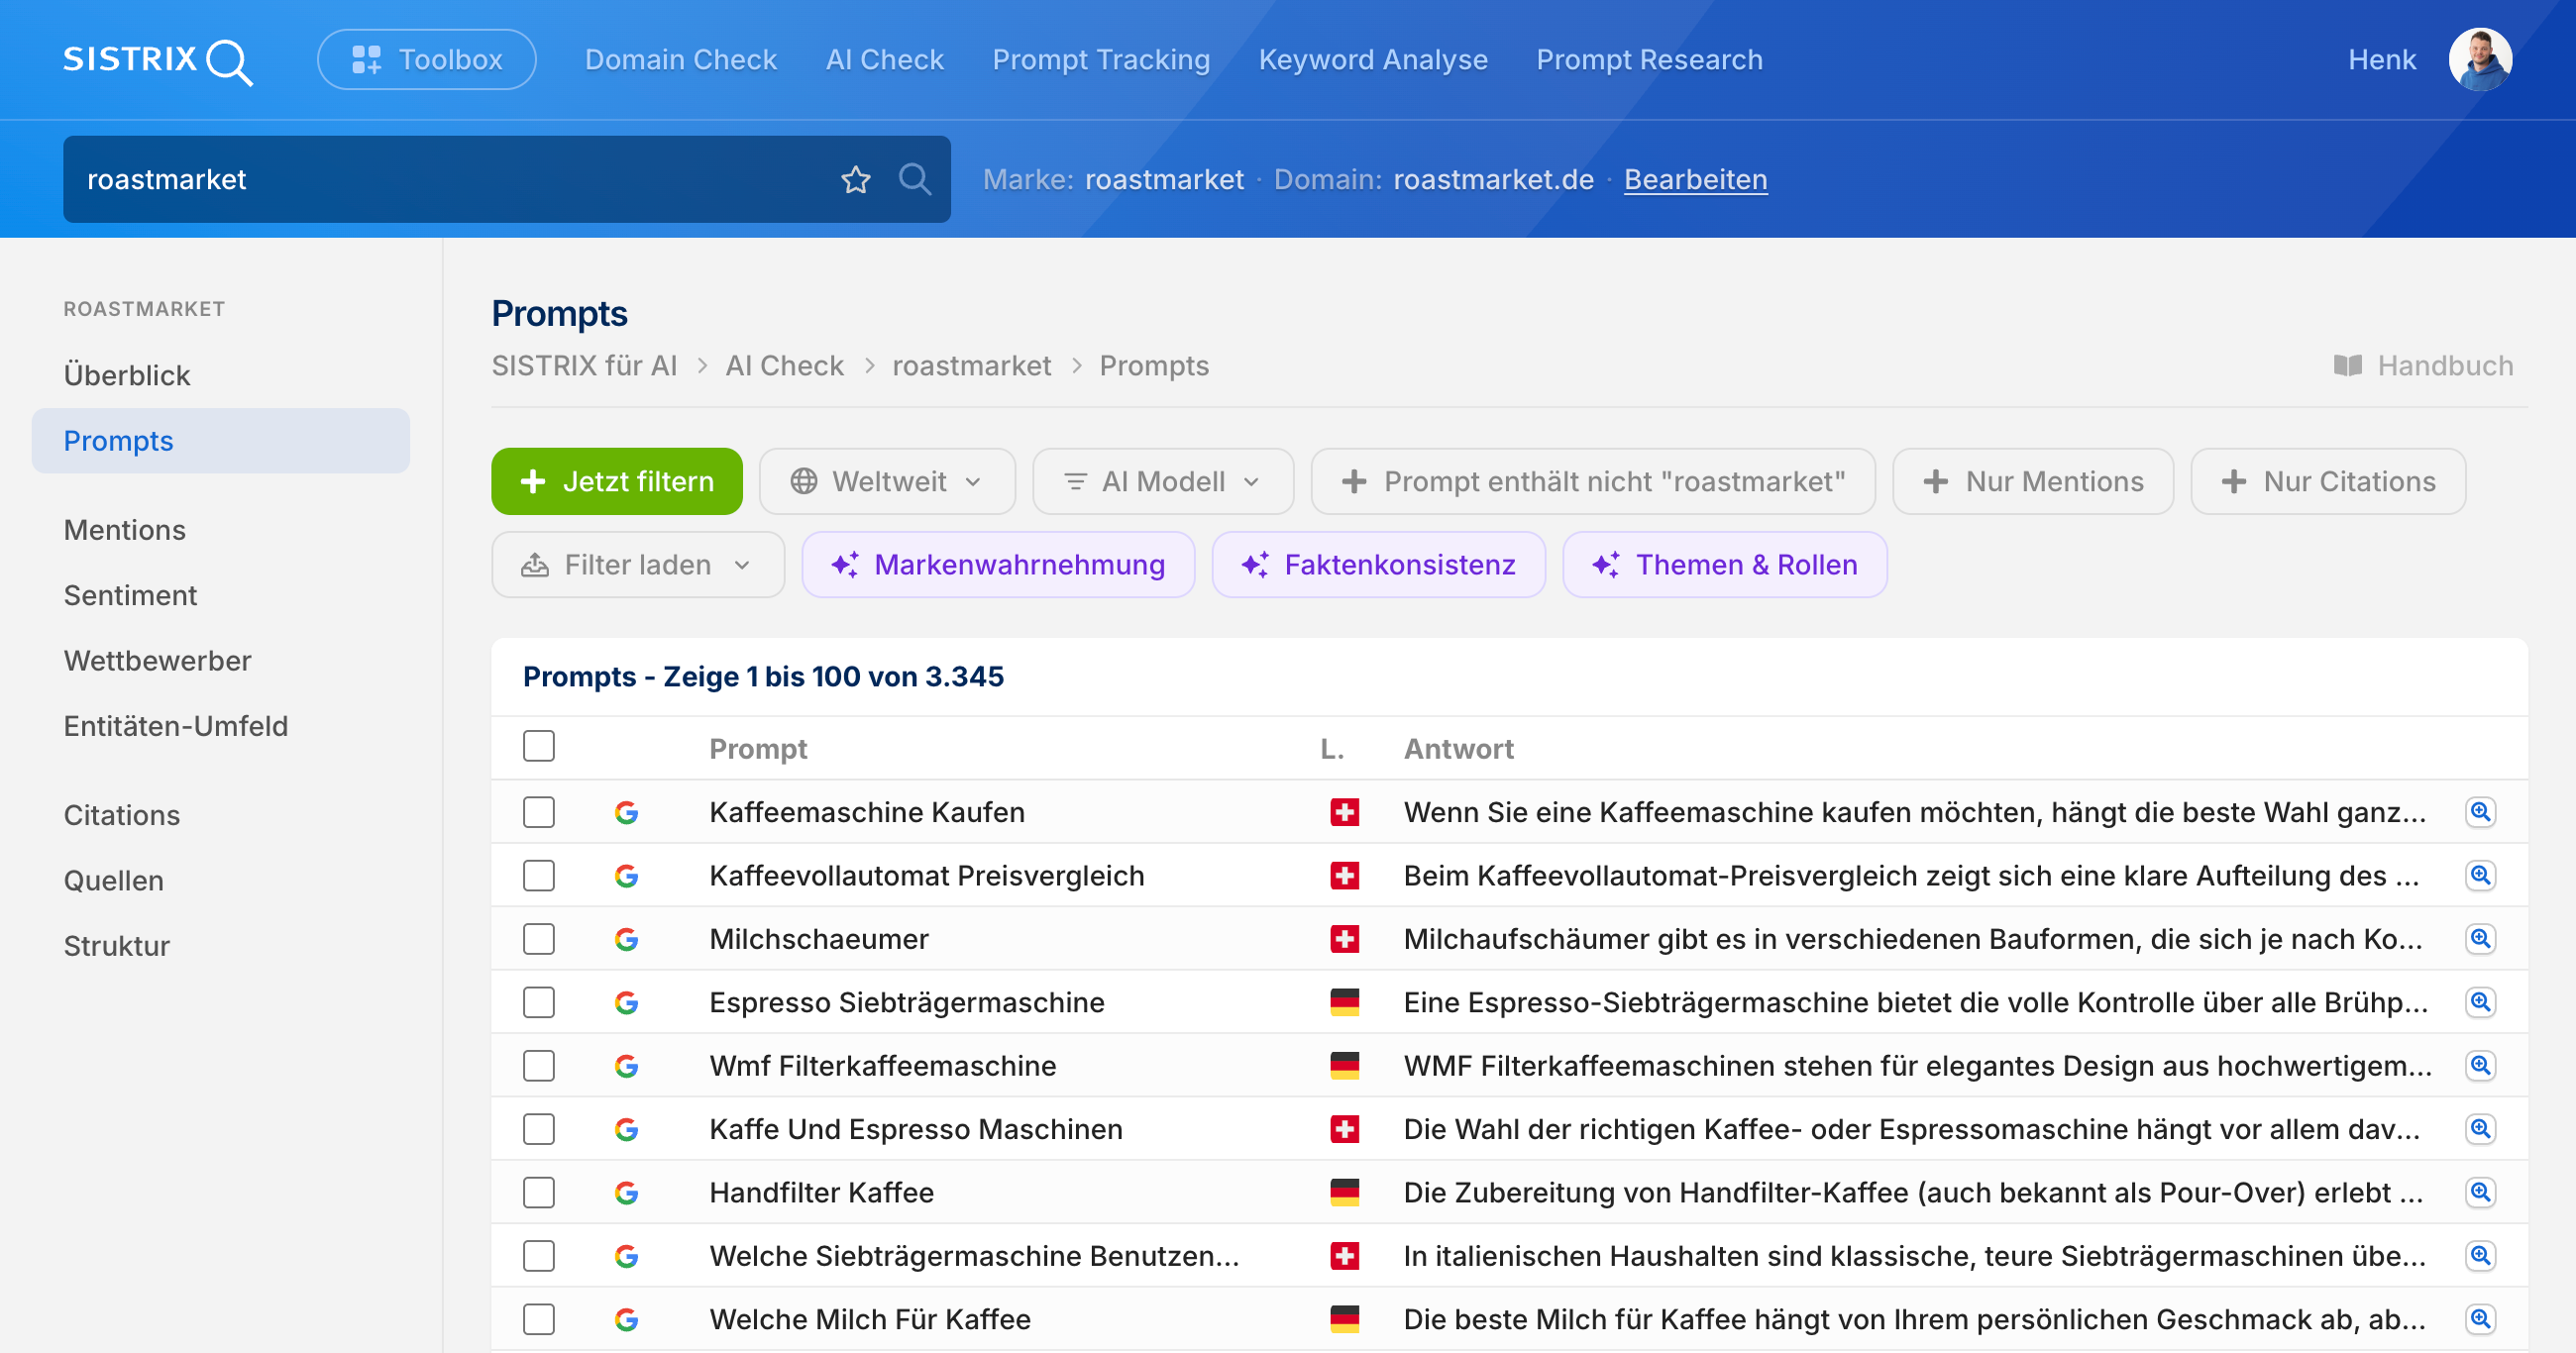The height and width of the screenshot is (1353, 2576).
Task: Click German flag in Welche Milch Für Kaffee row
Action: (1344, 1319)
